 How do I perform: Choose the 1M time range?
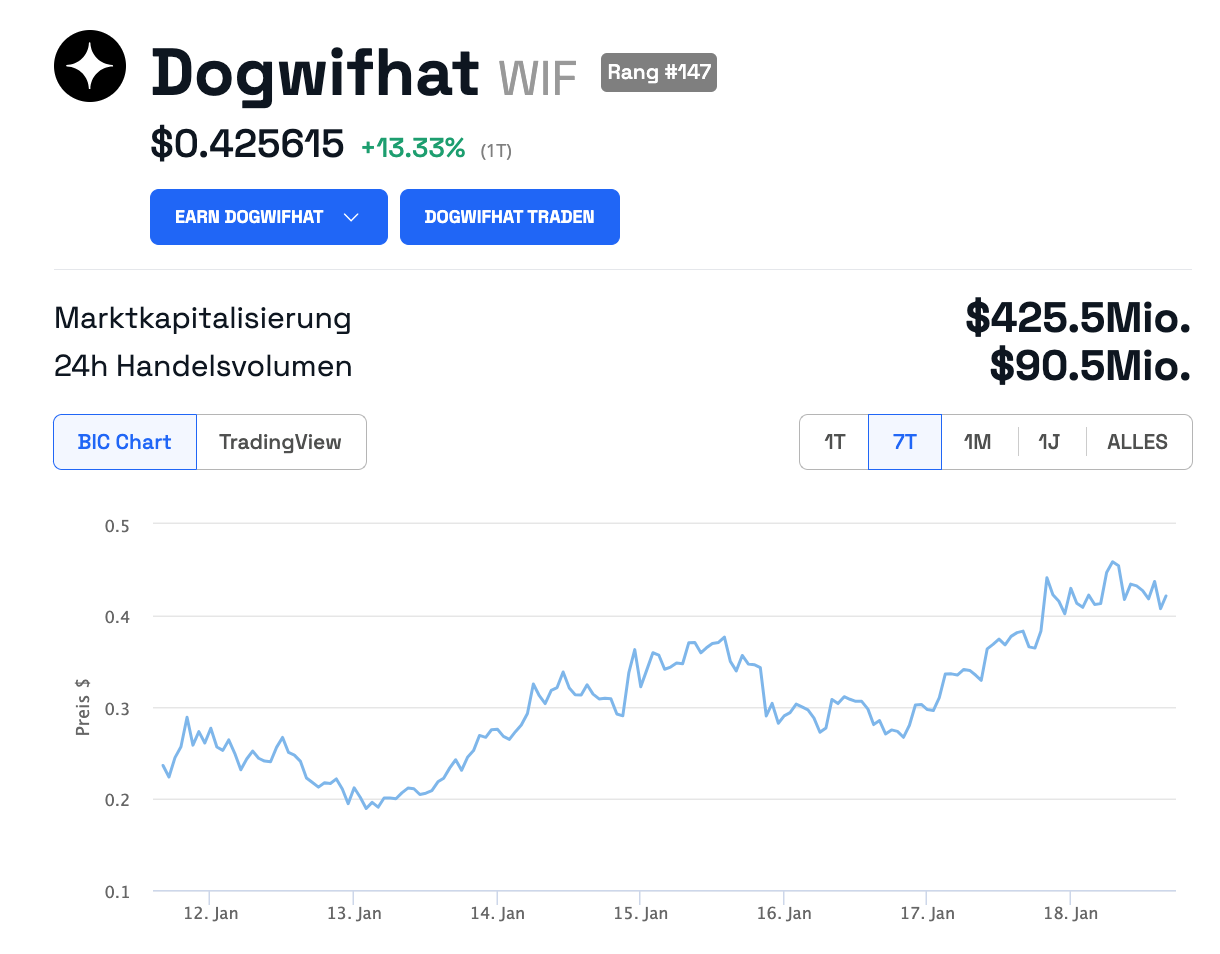tap(977, 442)
